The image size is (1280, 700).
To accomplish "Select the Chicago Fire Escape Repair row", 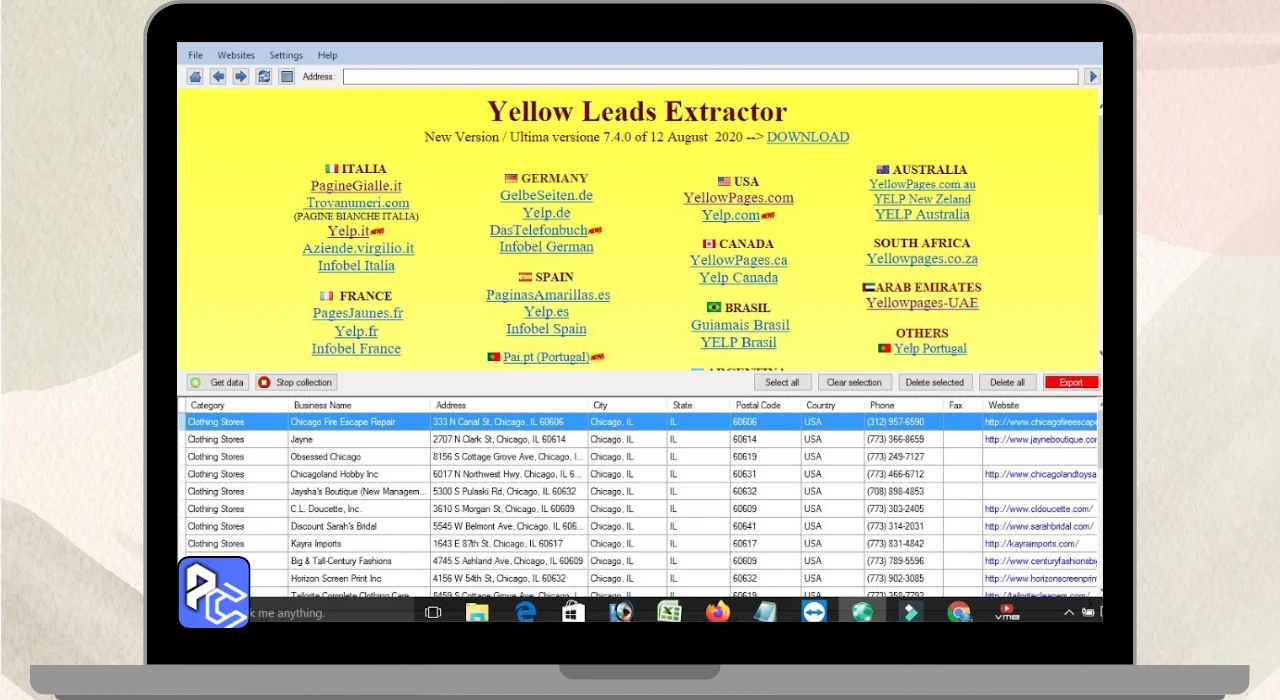I will tap(641, 422).
